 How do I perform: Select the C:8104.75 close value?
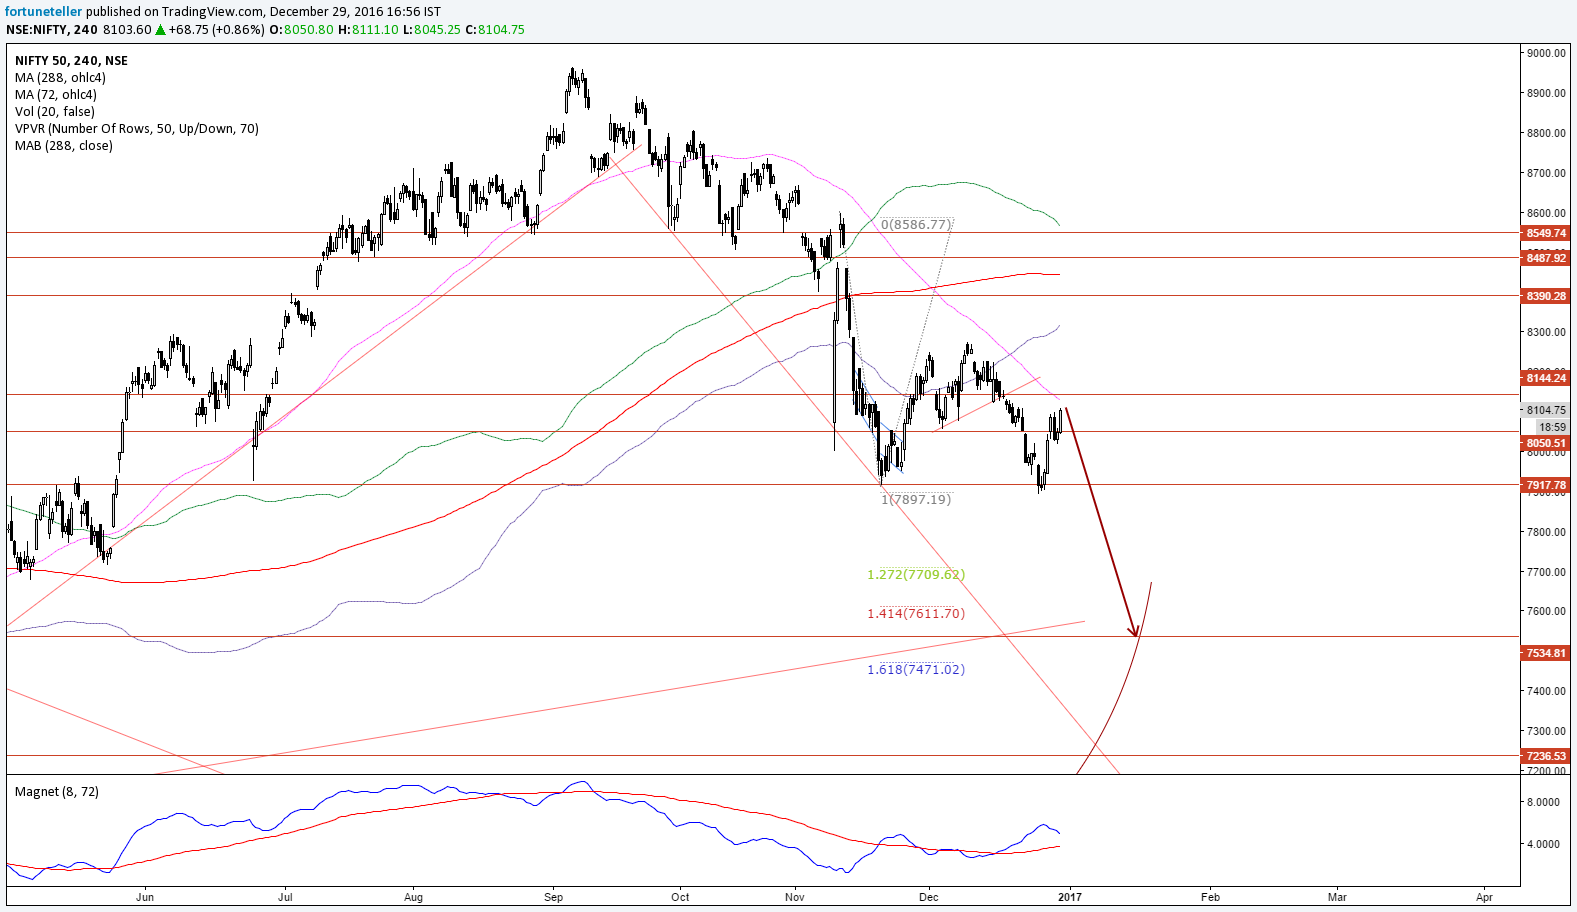(495, 30)
